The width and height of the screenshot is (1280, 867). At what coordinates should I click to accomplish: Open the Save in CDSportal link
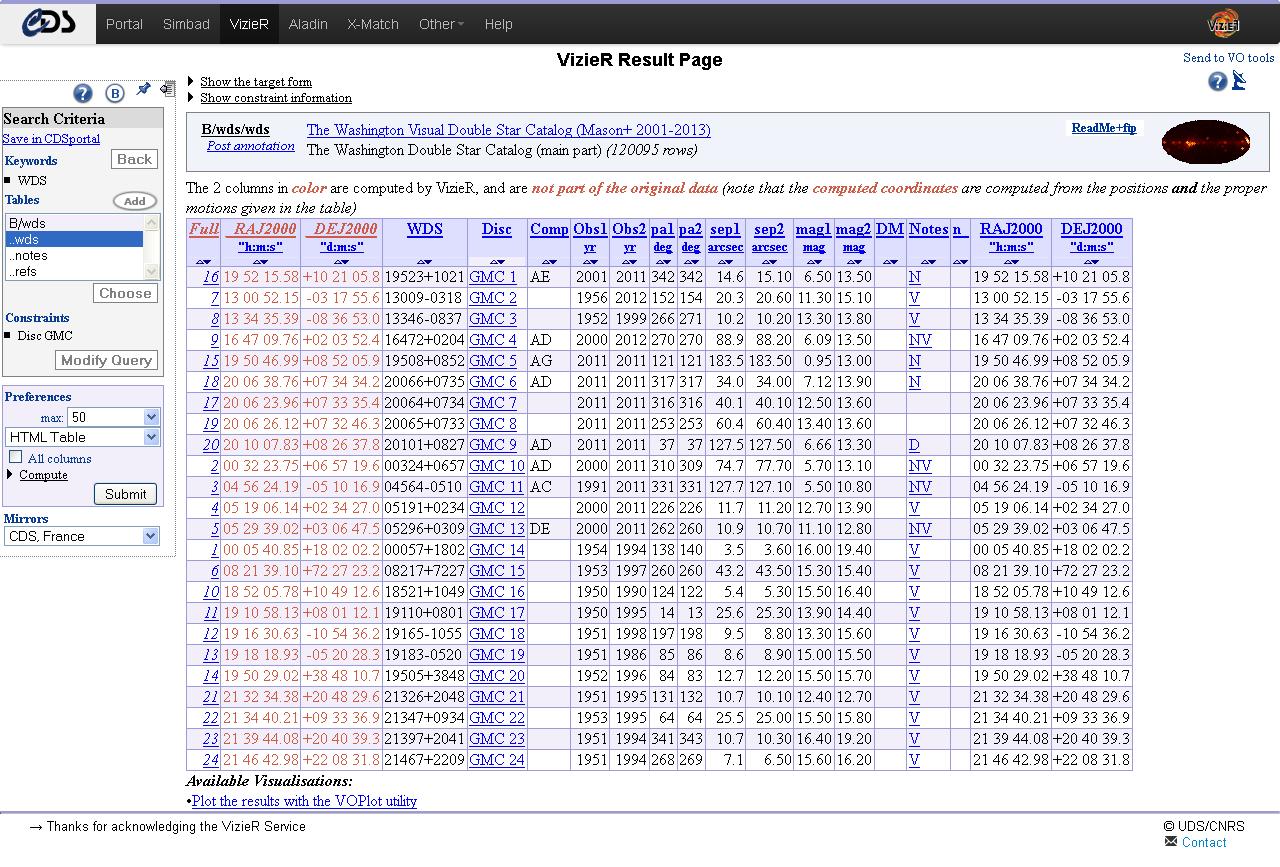click(x=51, y=139)
